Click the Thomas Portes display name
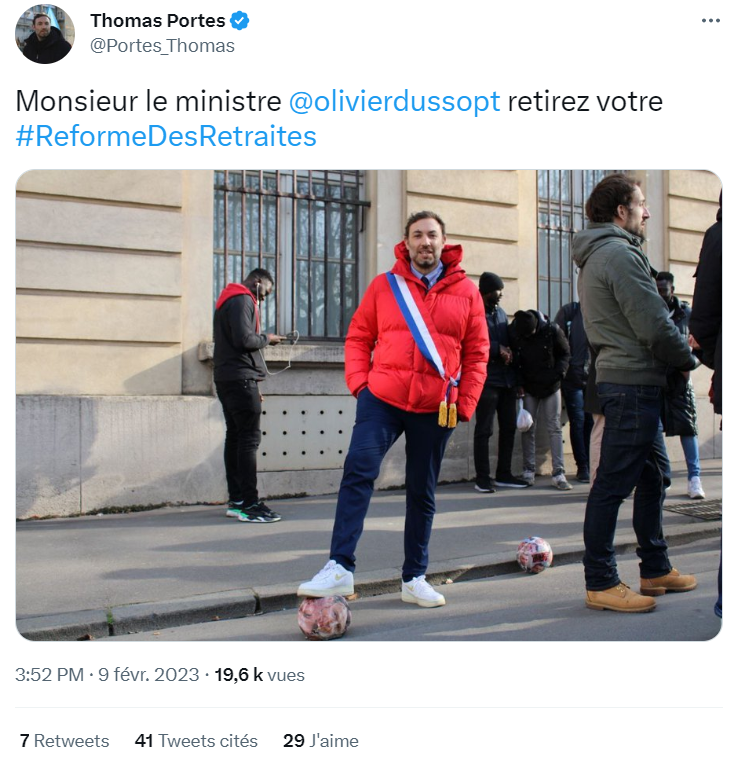This screenshot has width=740, height=765. 158,20
